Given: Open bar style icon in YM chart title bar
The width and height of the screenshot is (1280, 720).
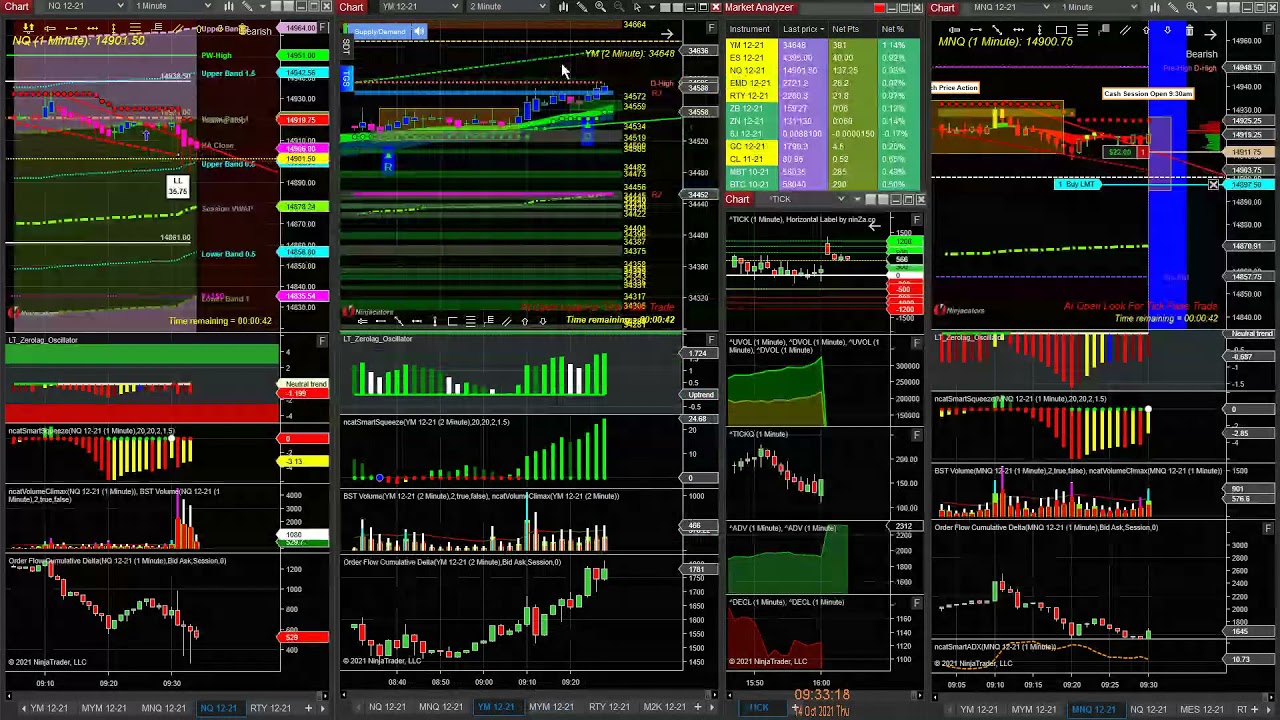Looking at the screenshot, I should click(563, 7).
